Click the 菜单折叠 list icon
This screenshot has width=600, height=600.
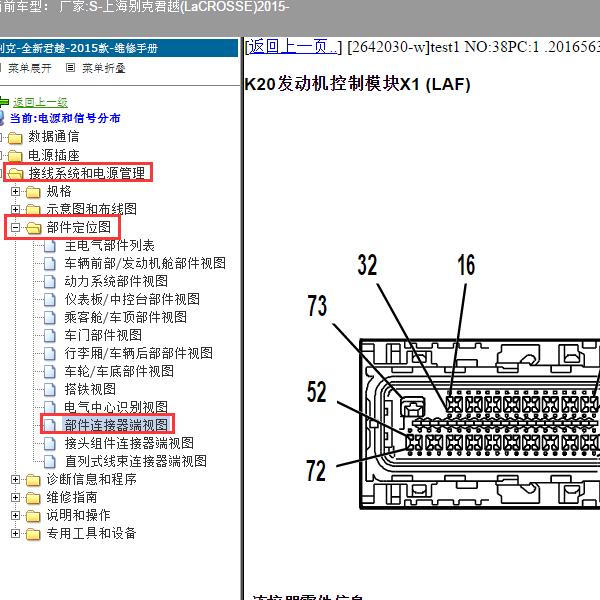[x=70, y=68]
